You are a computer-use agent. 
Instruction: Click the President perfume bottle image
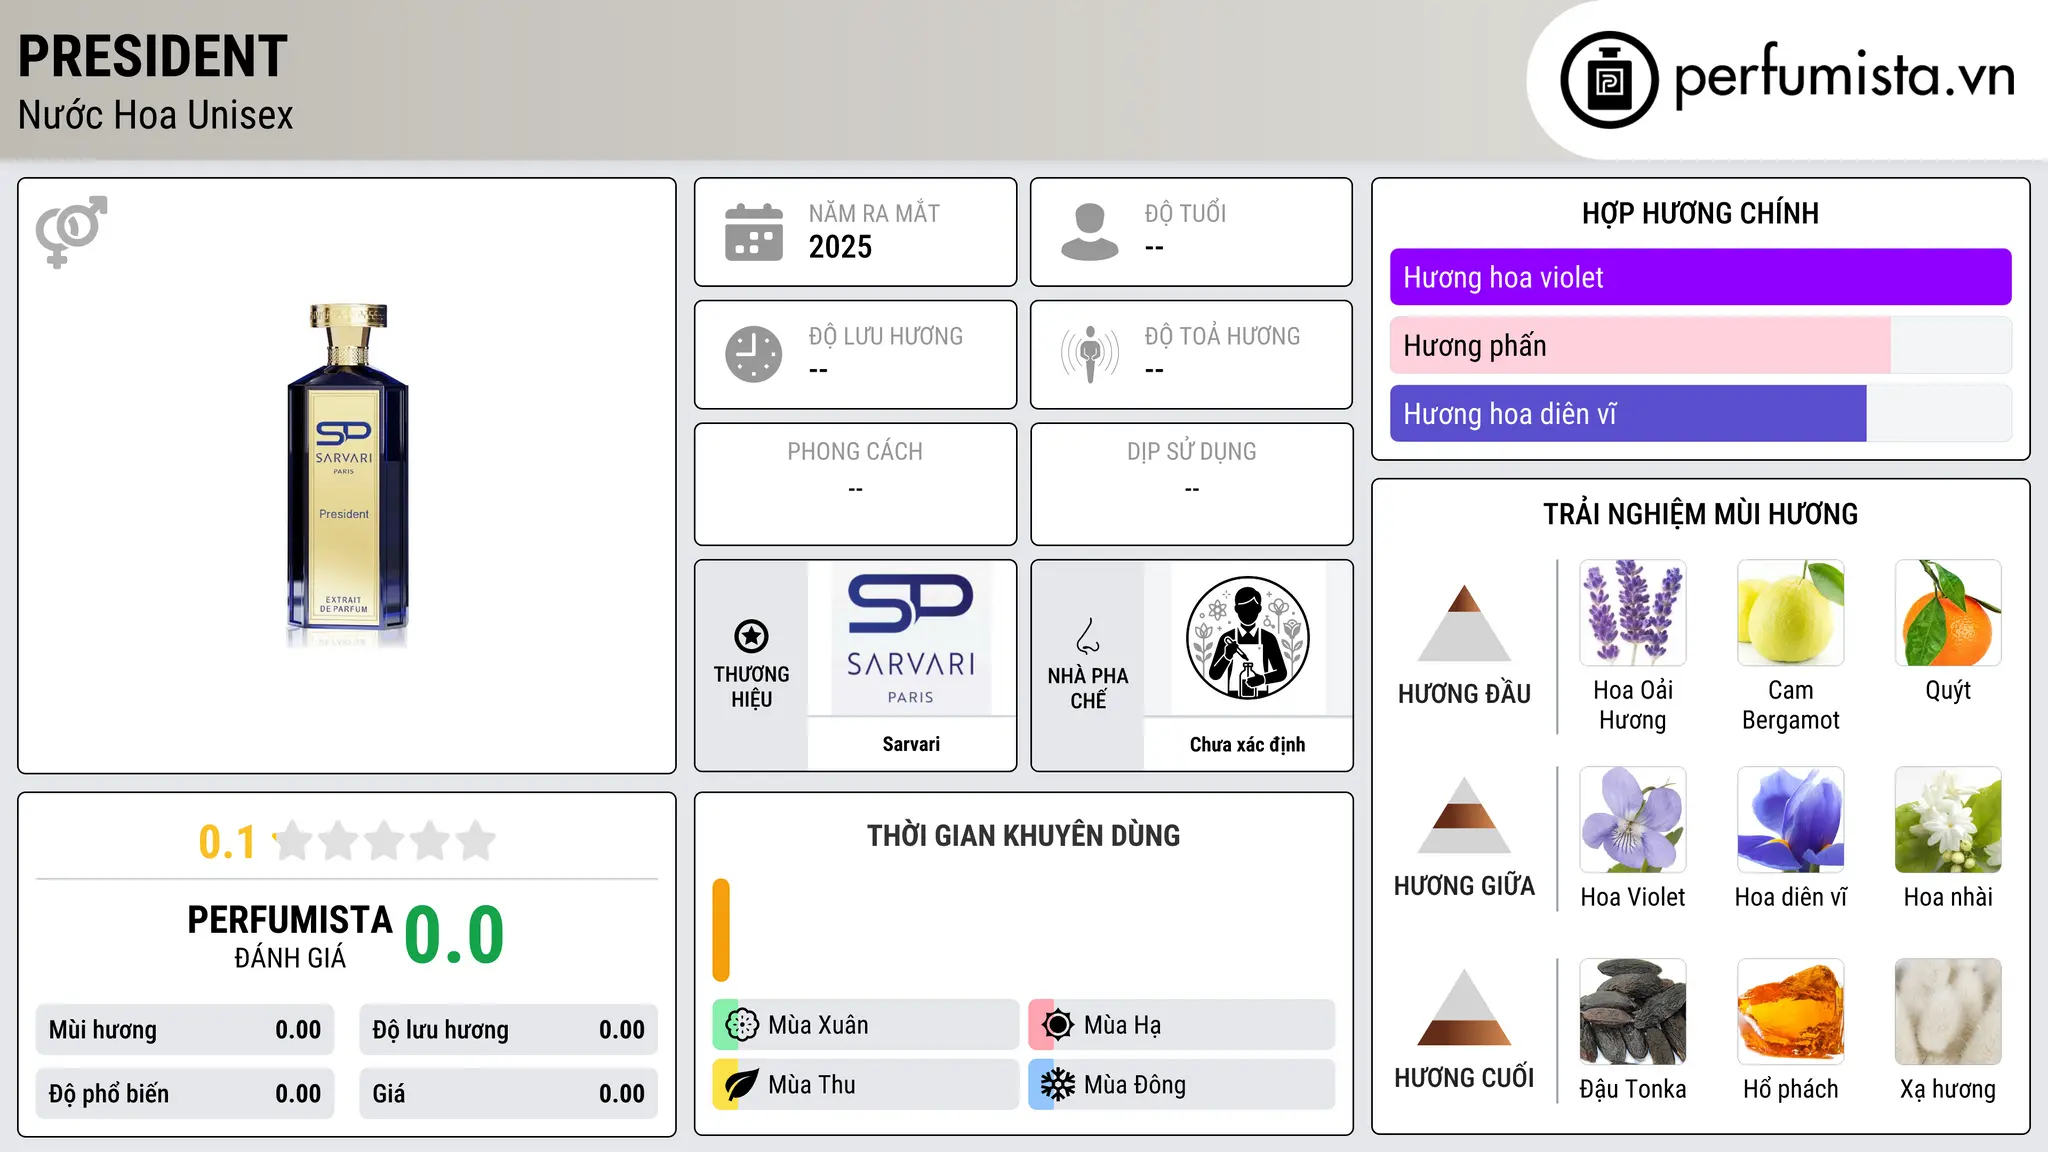[x=347, y=476]
